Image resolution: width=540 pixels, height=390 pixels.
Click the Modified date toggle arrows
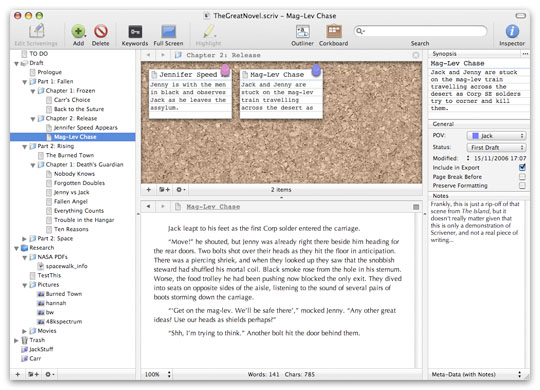pyautogui.click(x=468, y=158)
